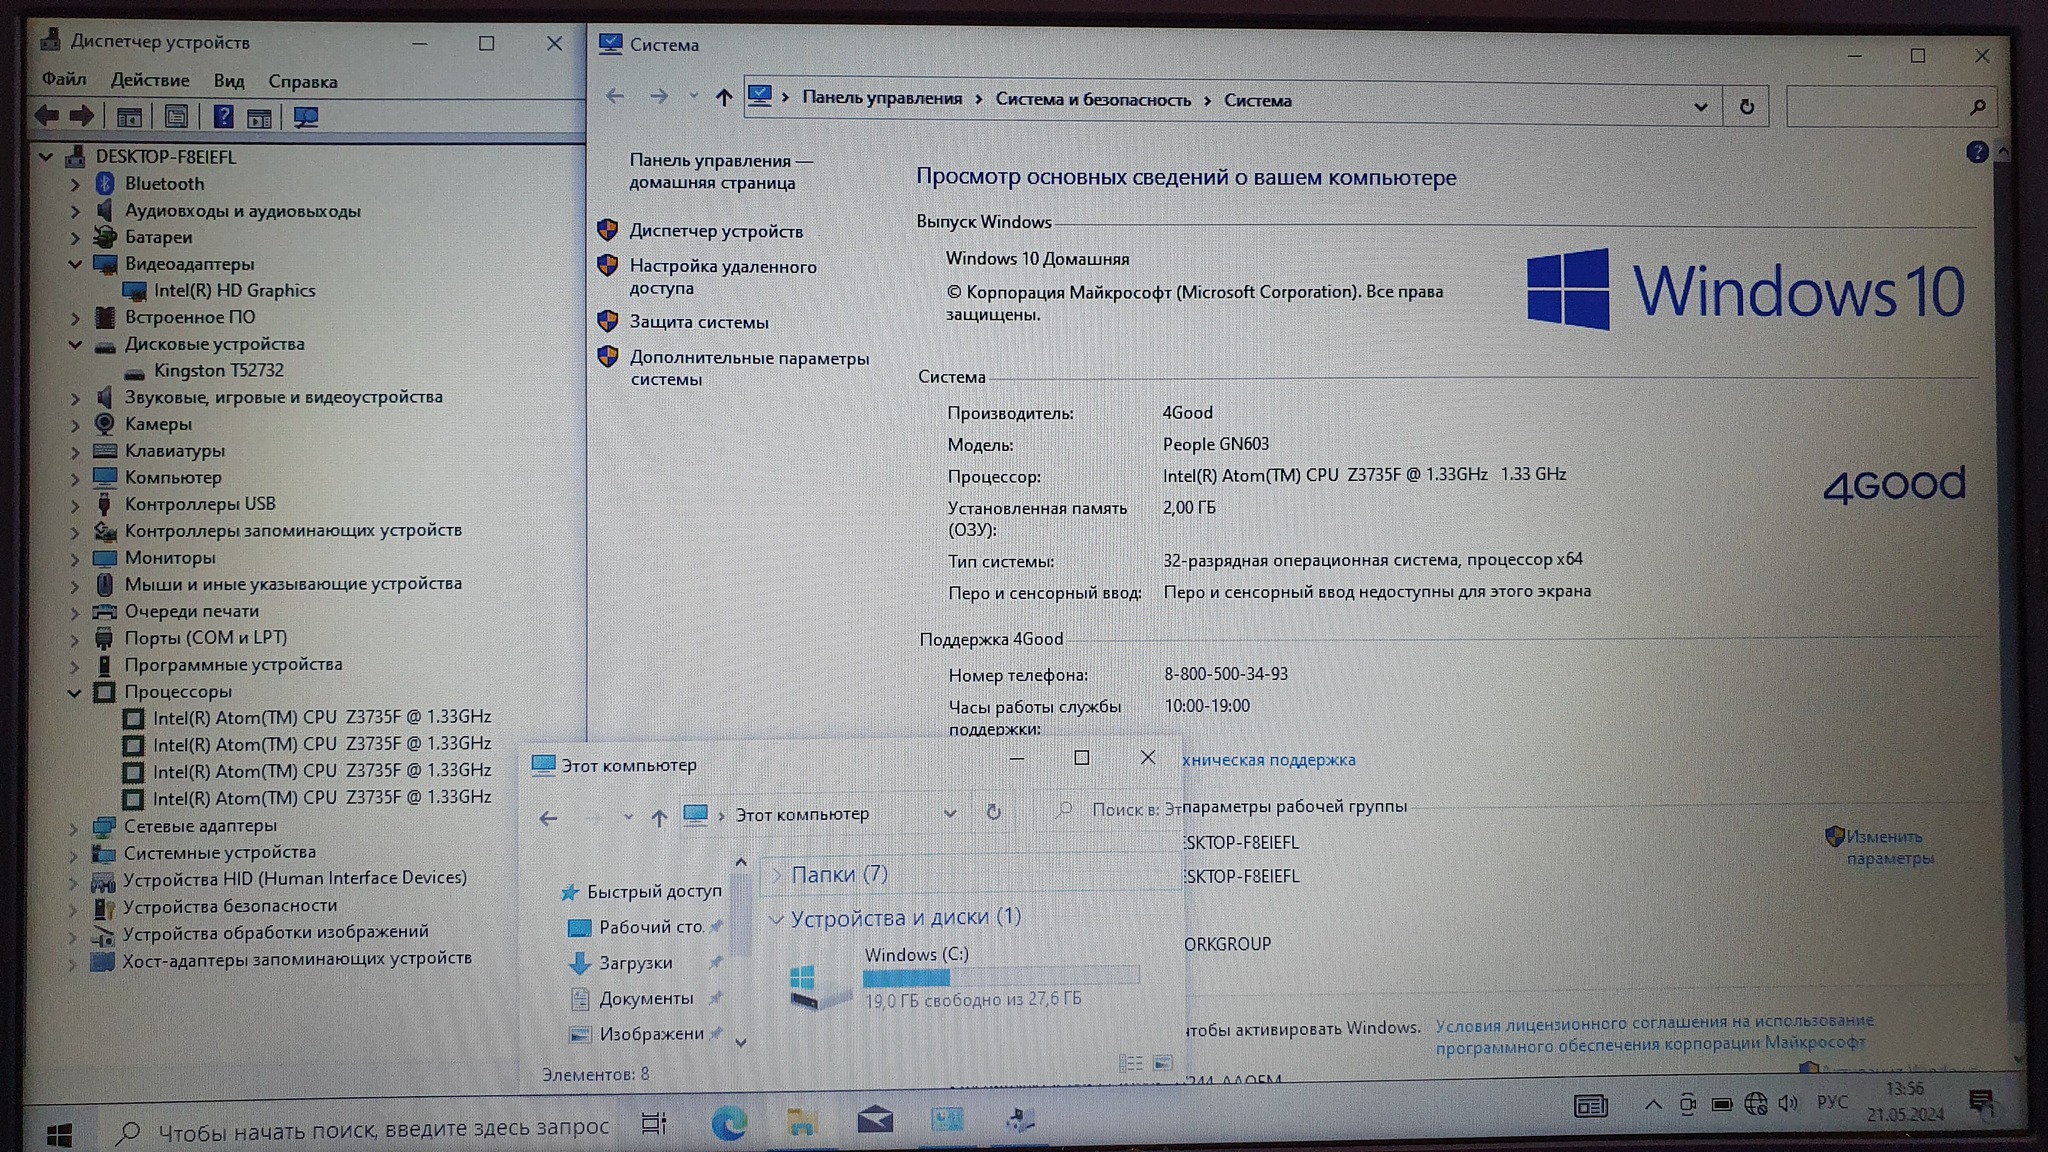This screenshot has width=2048, height=1152.
Task: Click the Task View taskbar icon
Action: pos(654,1124)
